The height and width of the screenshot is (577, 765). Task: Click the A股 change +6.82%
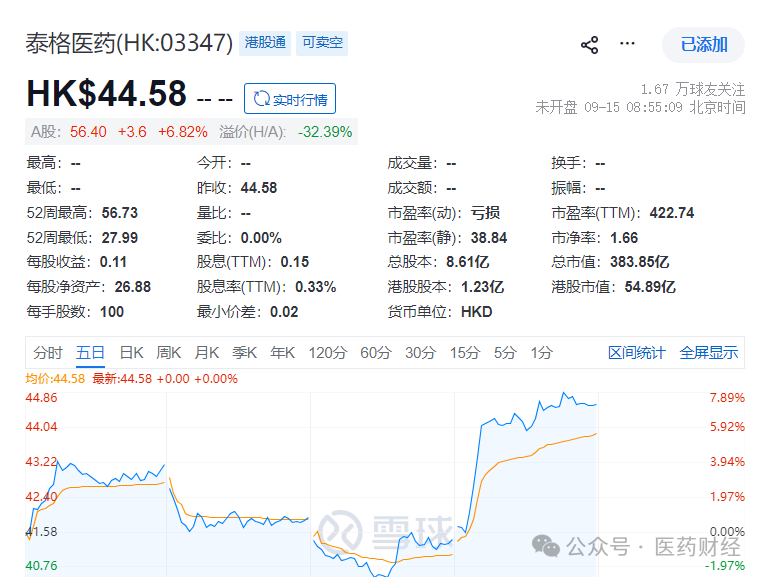point(182,132)
